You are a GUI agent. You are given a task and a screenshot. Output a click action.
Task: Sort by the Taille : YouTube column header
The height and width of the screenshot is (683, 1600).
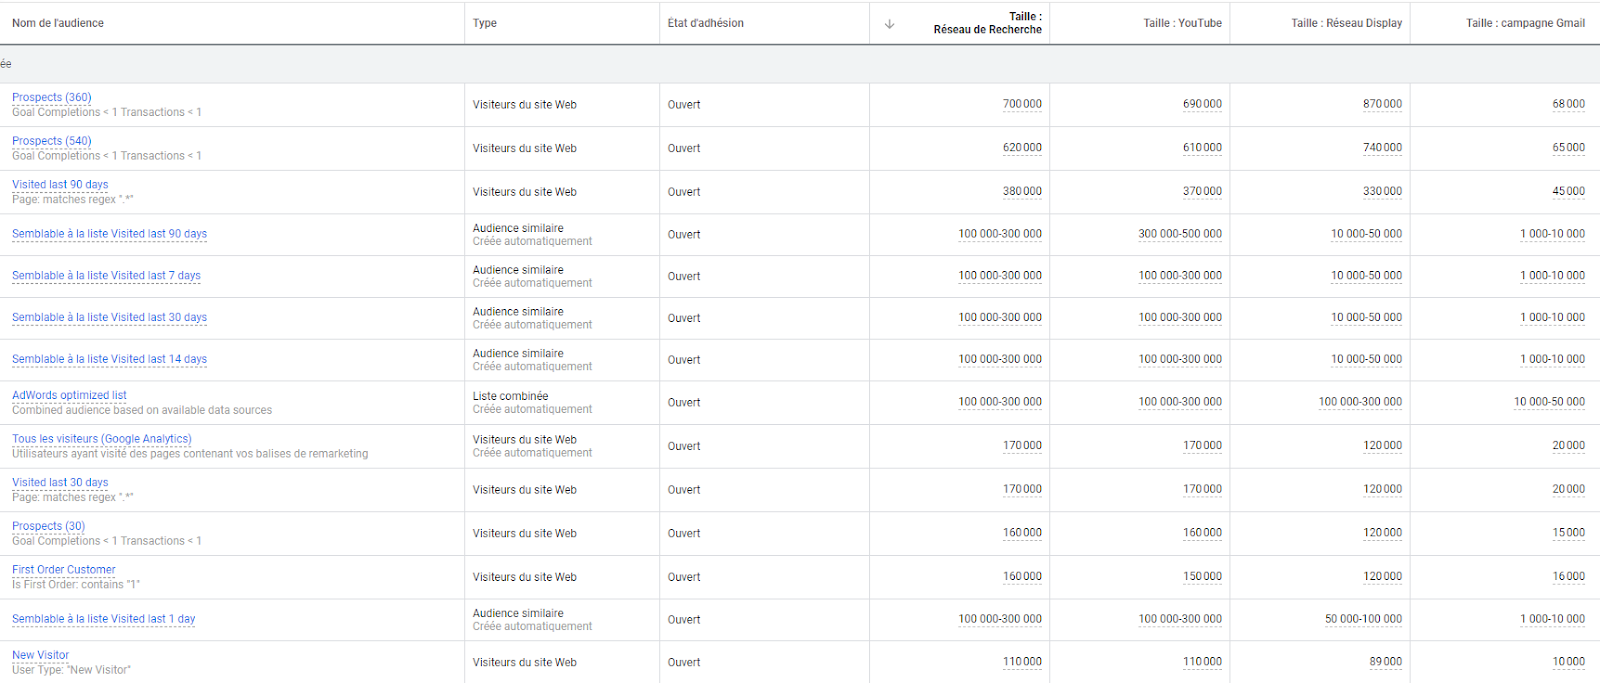click(x=1182, y=23)
